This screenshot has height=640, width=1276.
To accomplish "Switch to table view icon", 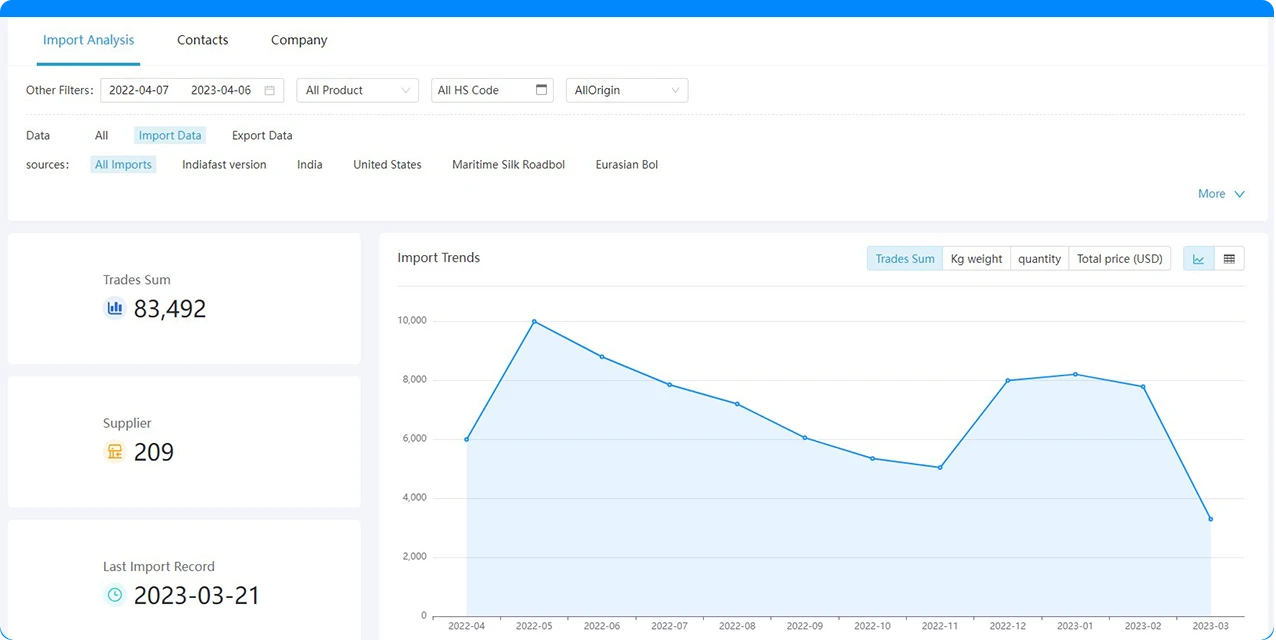I will (x=1229, y=258).
